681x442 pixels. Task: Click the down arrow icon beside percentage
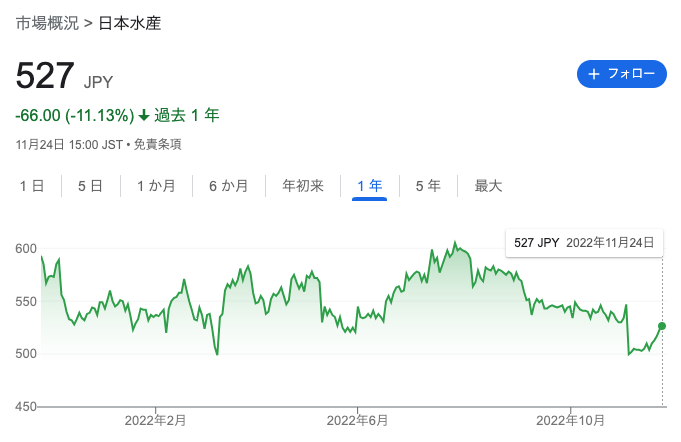[x=144, y=115]
